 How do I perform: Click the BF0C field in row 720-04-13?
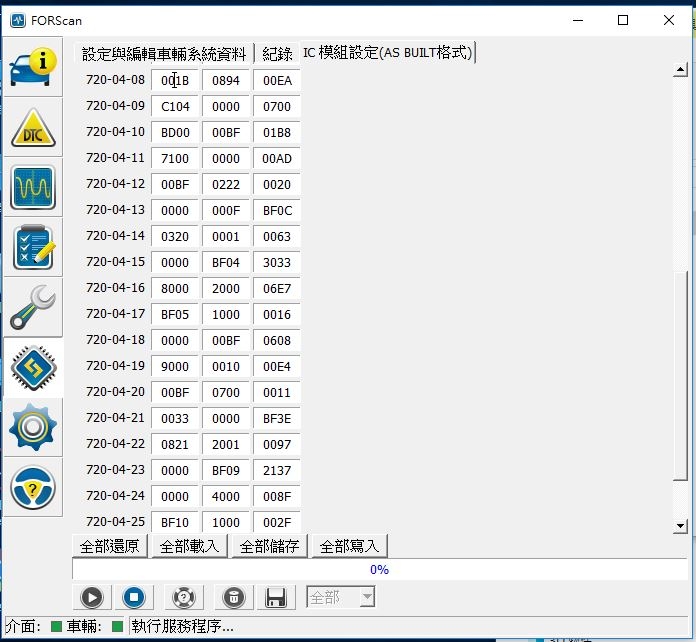(277, 210)
